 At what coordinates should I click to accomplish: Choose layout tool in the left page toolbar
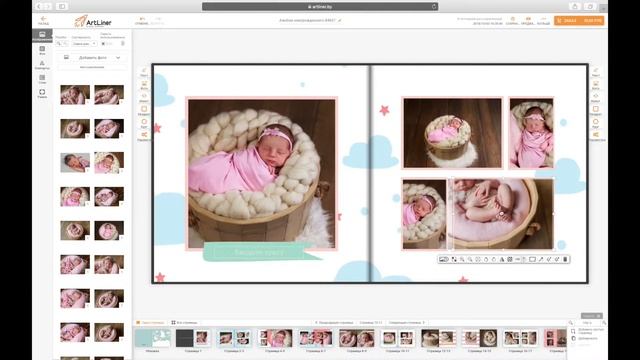[144, 97]
